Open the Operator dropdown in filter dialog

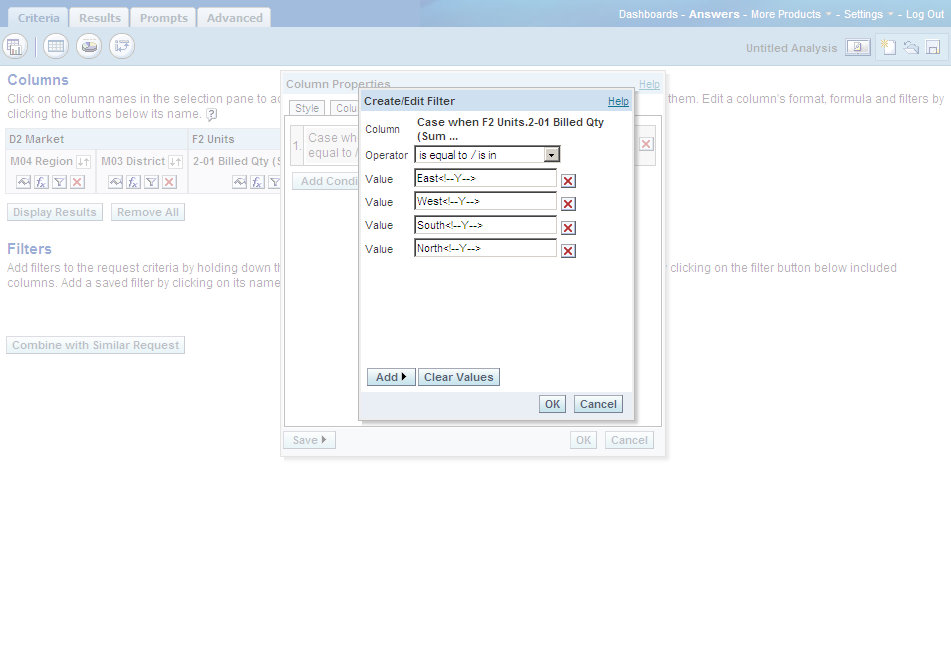[551, 154]
